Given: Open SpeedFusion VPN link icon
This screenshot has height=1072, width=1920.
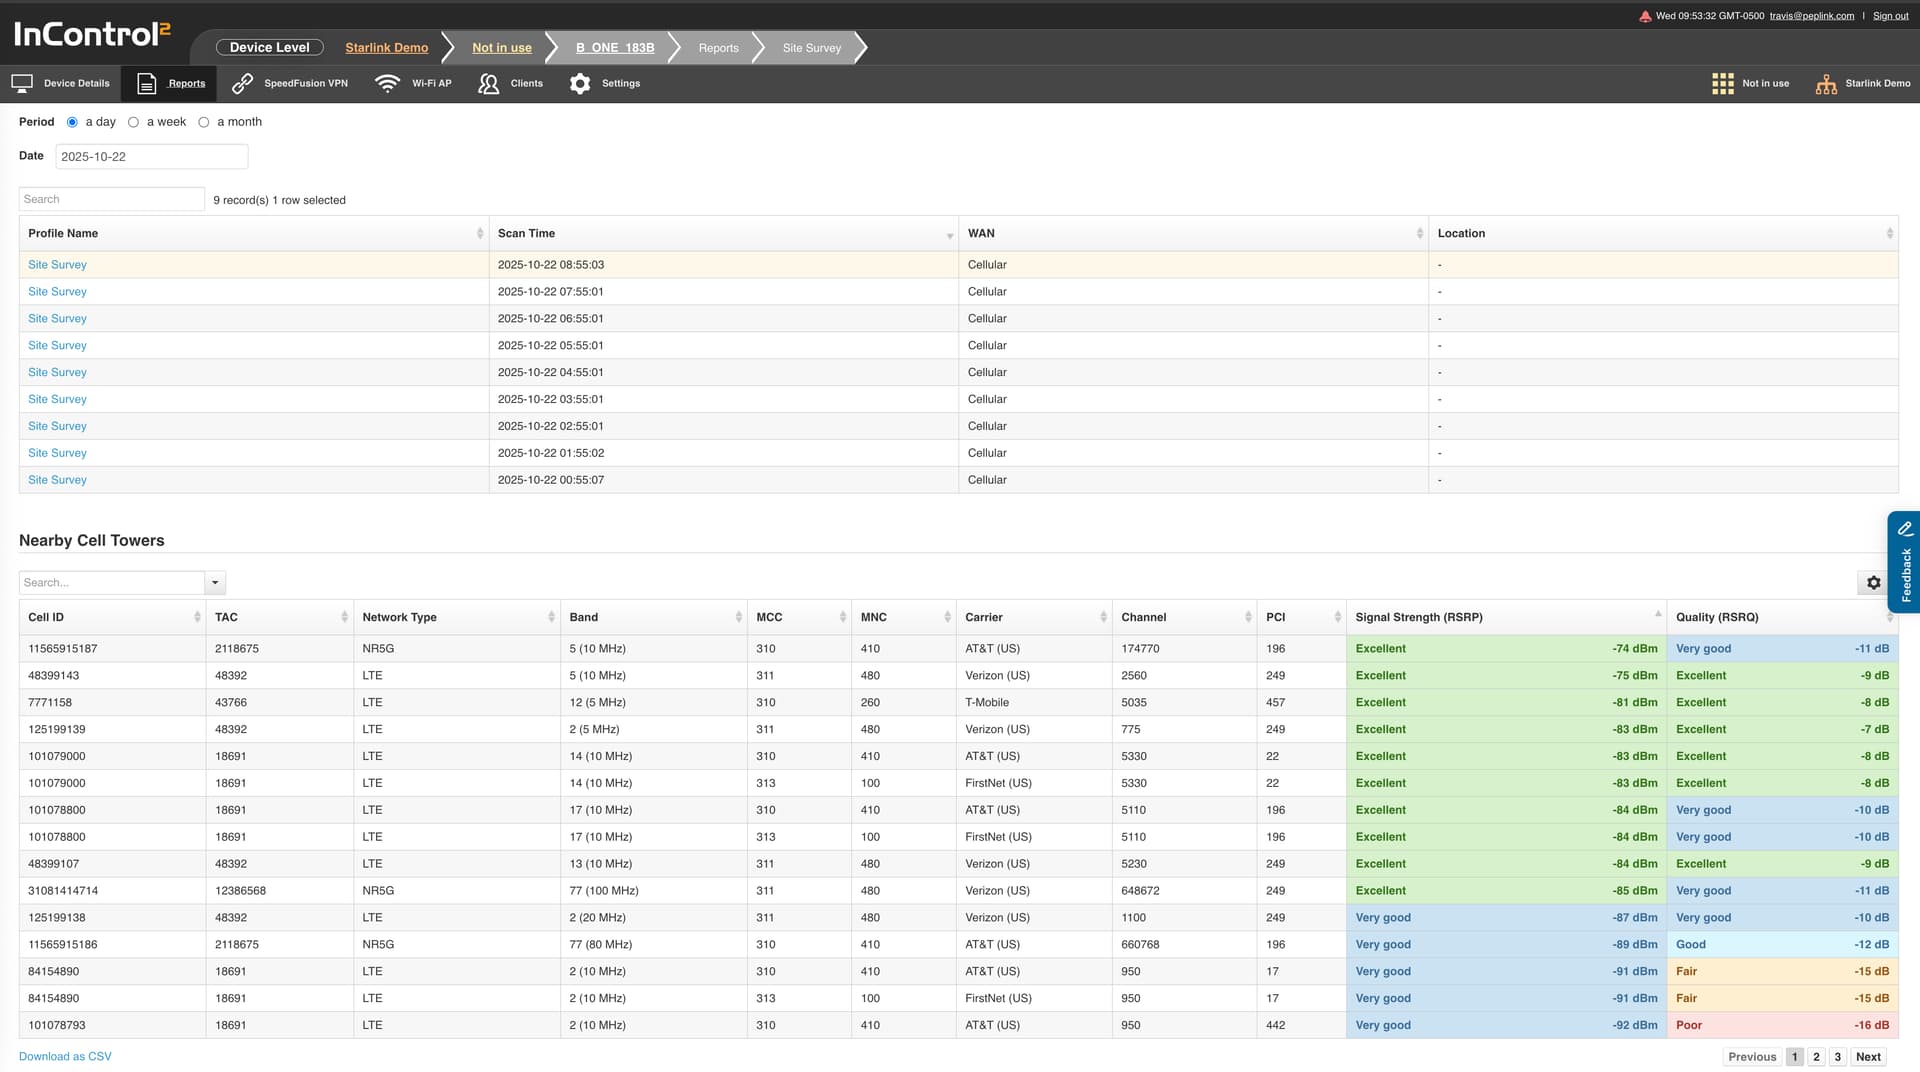Looking at the screenshot, I should pyautogui.click(x=242, y=83).
